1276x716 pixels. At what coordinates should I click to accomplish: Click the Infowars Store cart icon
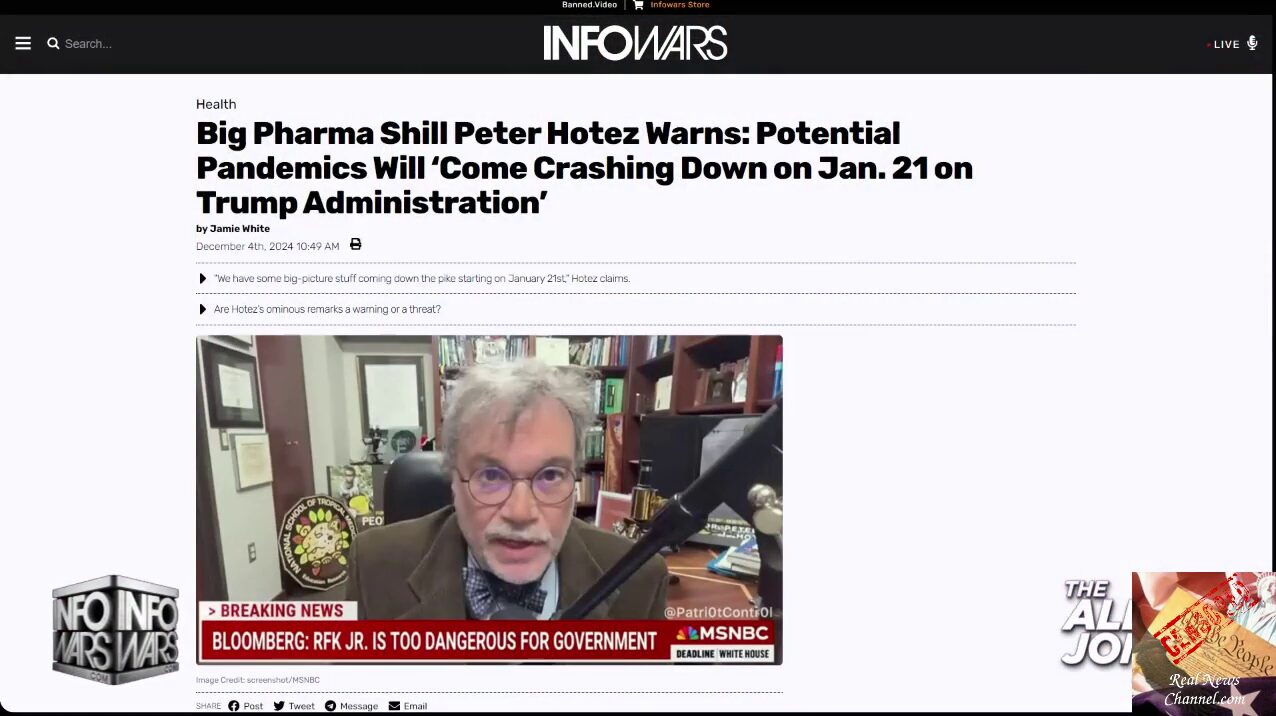638,5
